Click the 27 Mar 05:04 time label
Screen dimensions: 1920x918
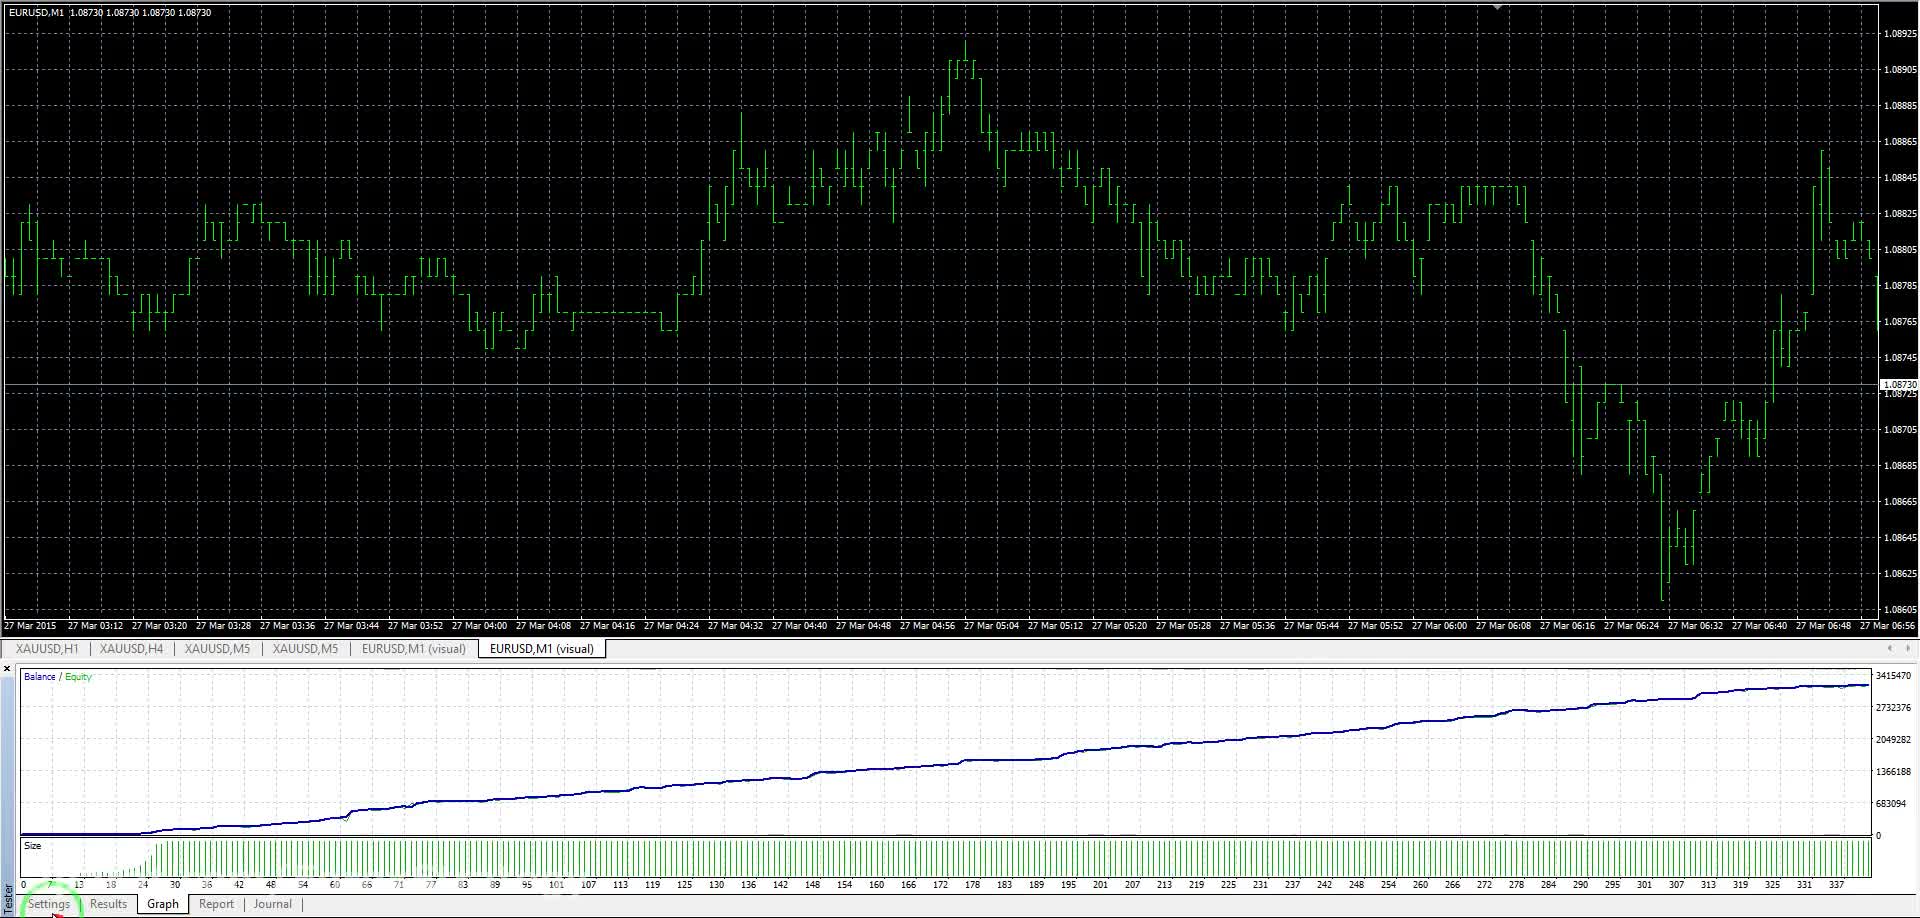click(991, 626)
